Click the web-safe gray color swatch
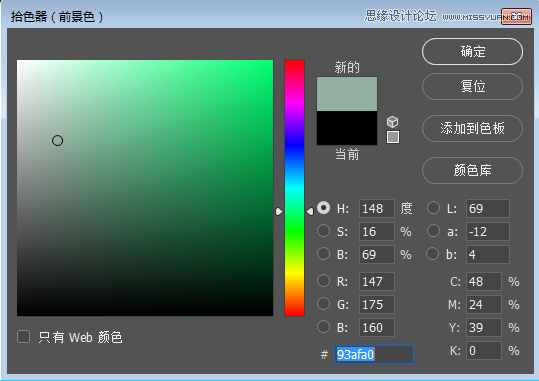The image size is (539, 381). click(393, 137)
